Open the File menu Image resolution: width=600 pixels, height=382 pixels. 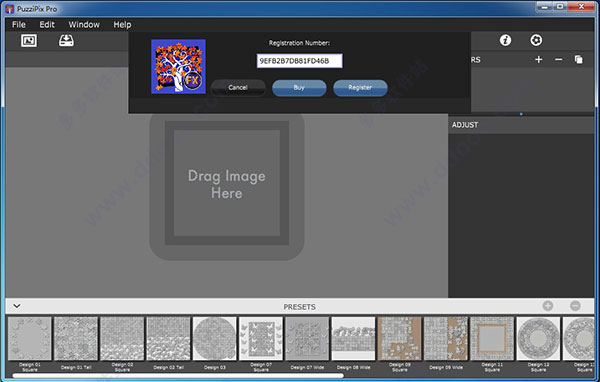tap(19, 24)
